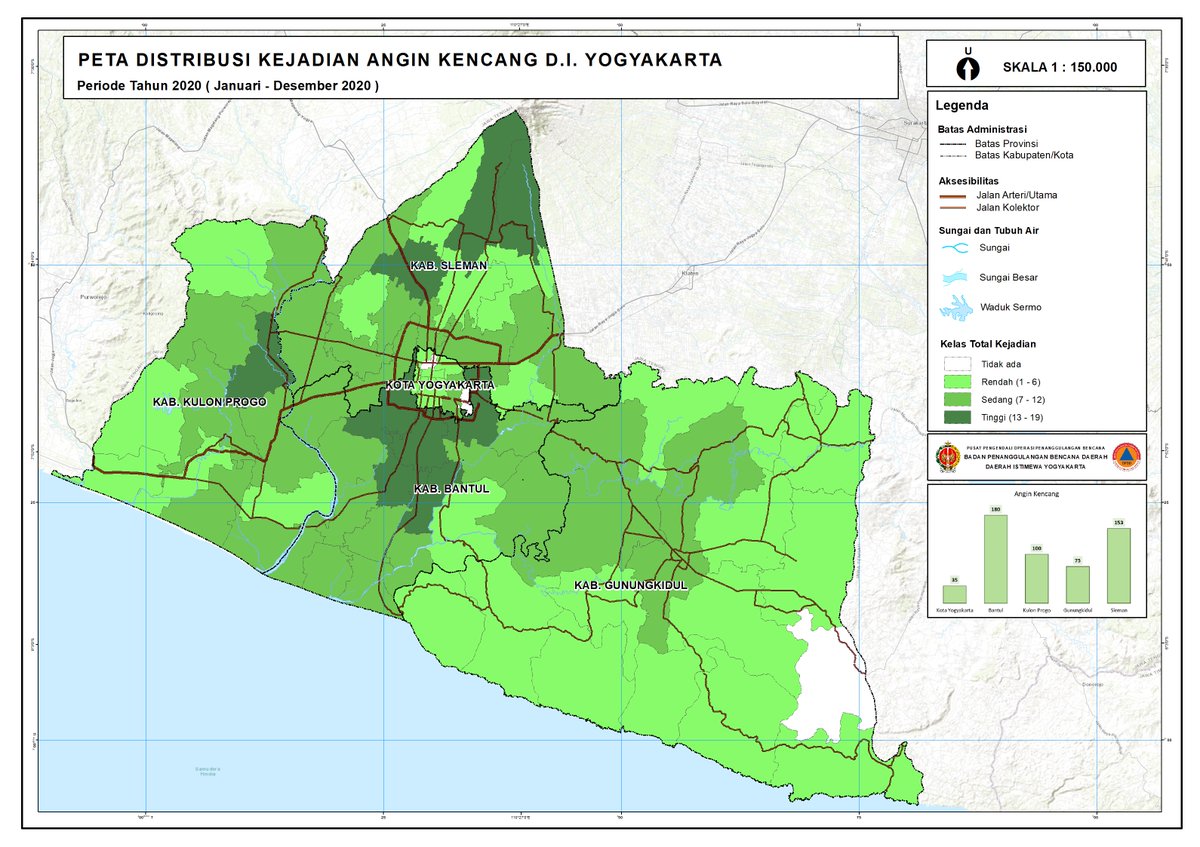Select the Sungai wavy line symbol in the legend

[954, 248]
